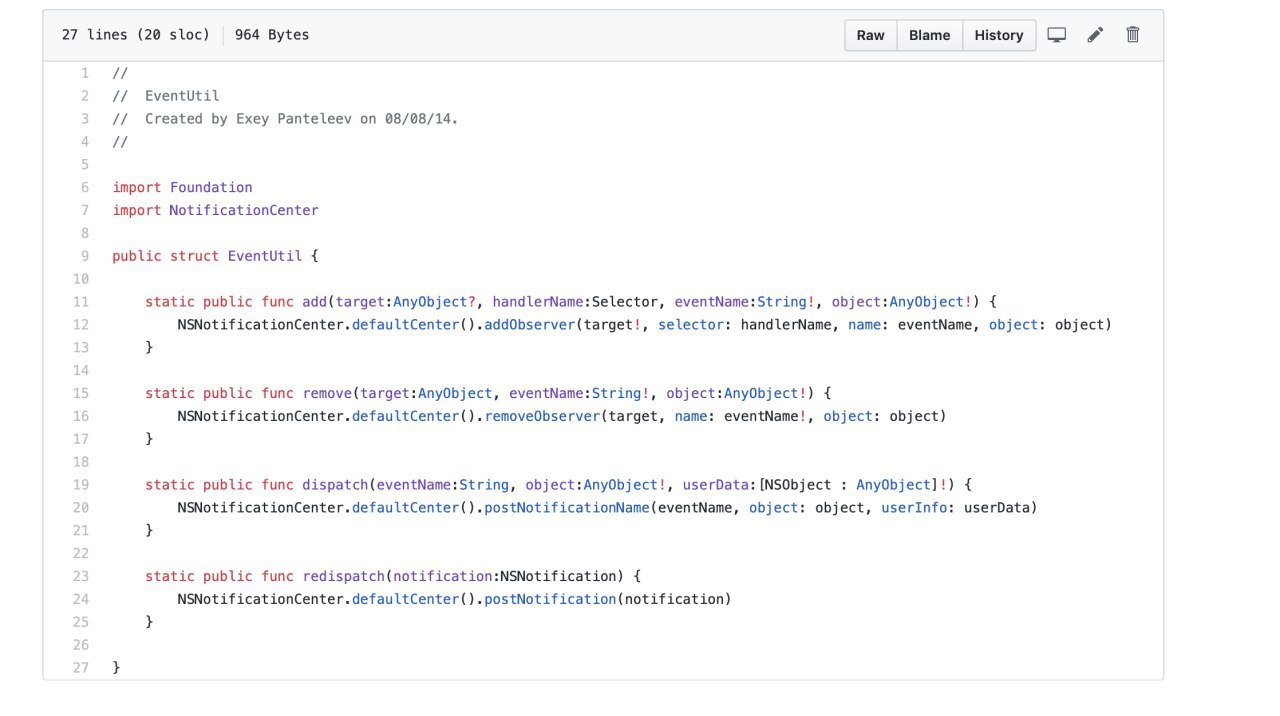Click line number 9 of struct declaration
This screenshot has height=716, width=1280.
[85, 256]
